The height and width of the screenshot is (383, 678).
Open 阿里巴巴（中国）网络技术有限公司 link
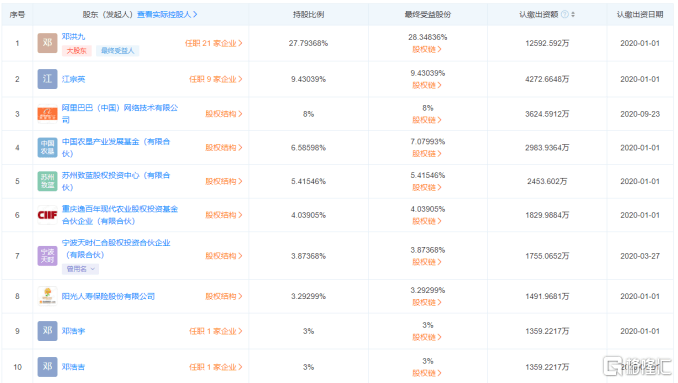click(120, 114)
